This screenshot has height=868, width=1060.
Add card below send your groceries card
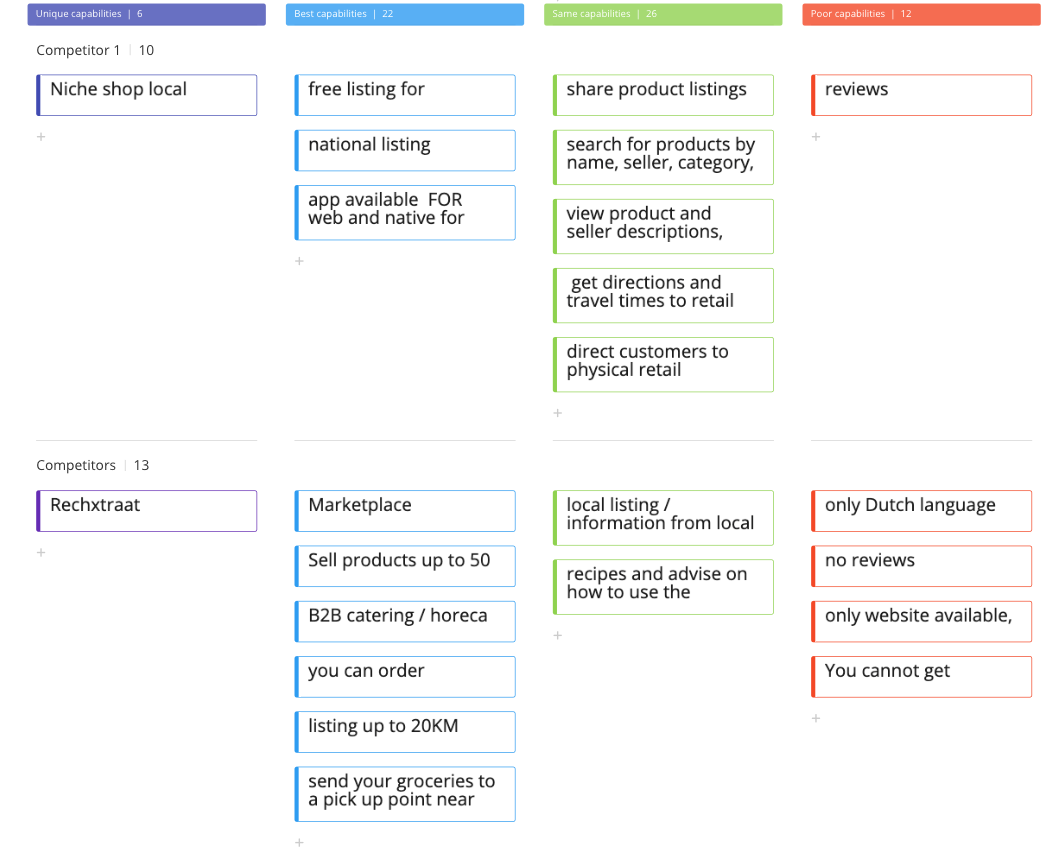point(299,843)
